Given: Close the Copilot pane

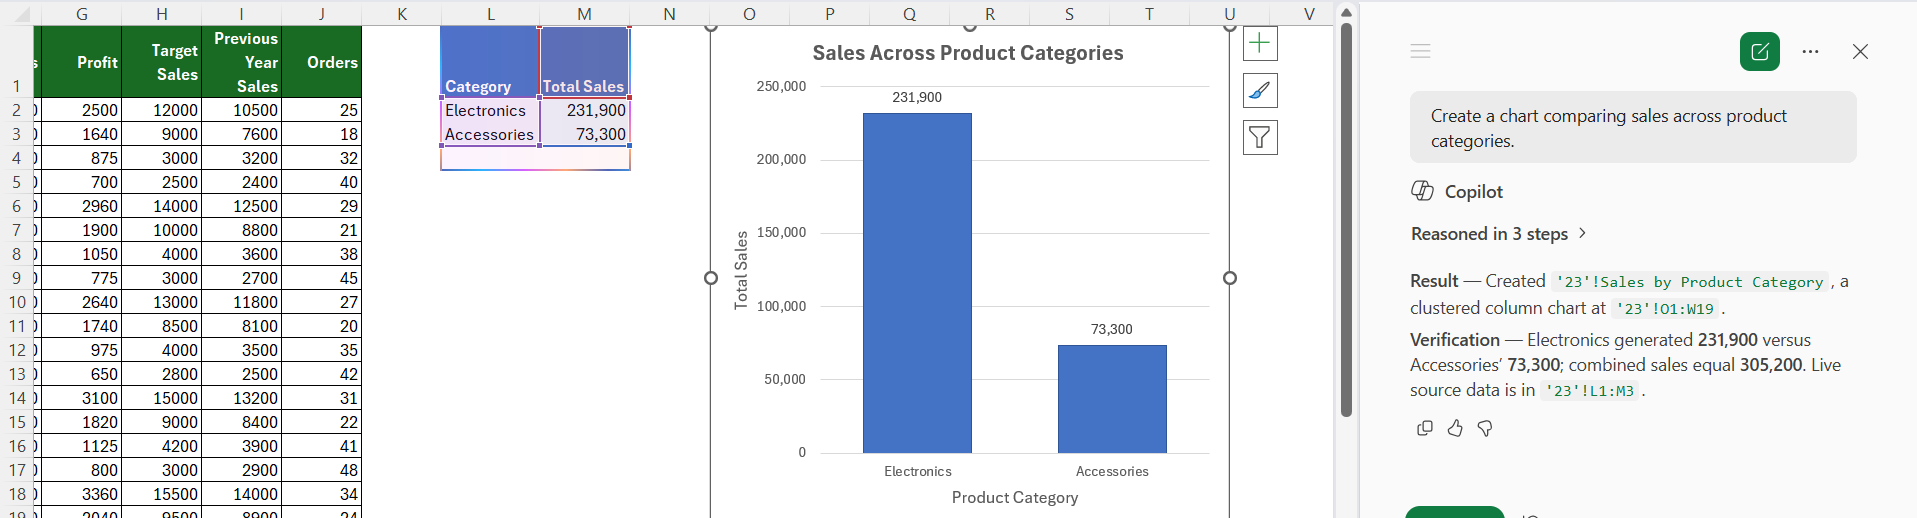Looking at the screenshot, I should pyautogui.click(x=1860, y=51).
